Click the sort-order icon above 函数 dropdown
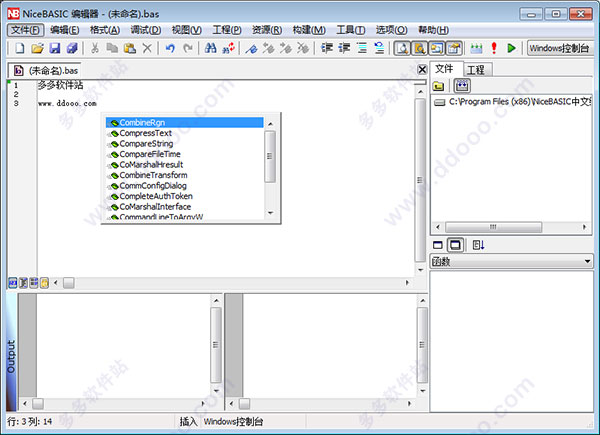The width and height of the screenshot is (600, 435). coord(478,245)
